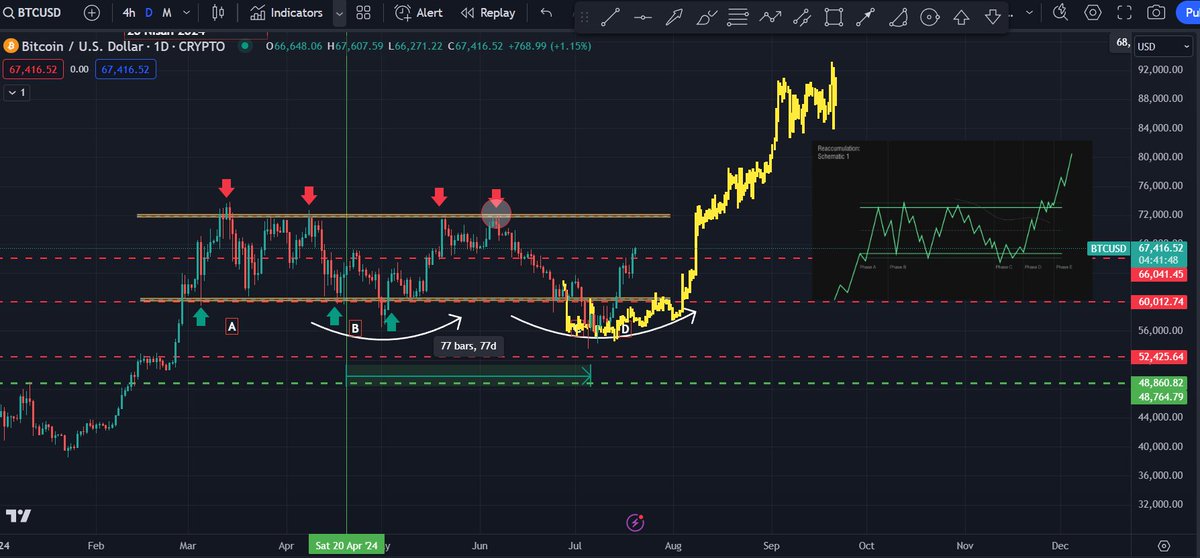Click the 66,041.45 red price label

(x=1159, y=274)
